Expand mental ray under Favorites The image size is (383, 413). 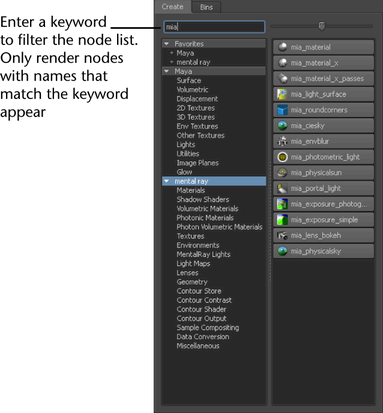tap(172, 62)
